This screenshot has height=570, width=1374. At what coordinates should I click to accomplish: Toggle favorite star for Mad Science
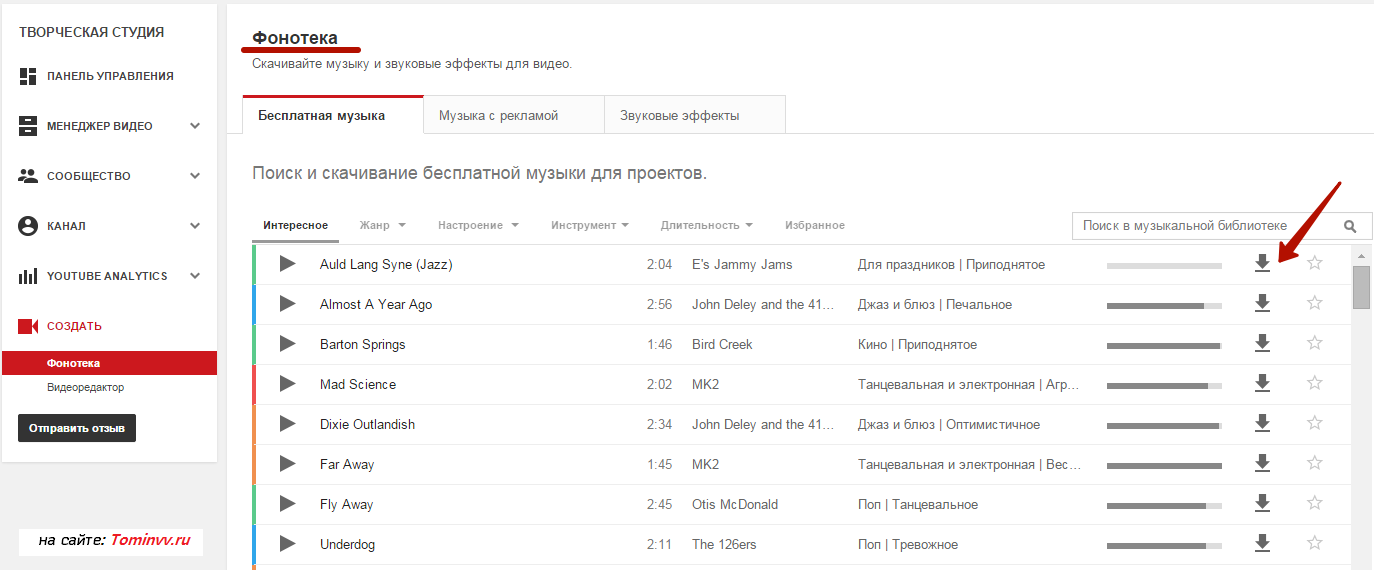tap(1315, 384)
